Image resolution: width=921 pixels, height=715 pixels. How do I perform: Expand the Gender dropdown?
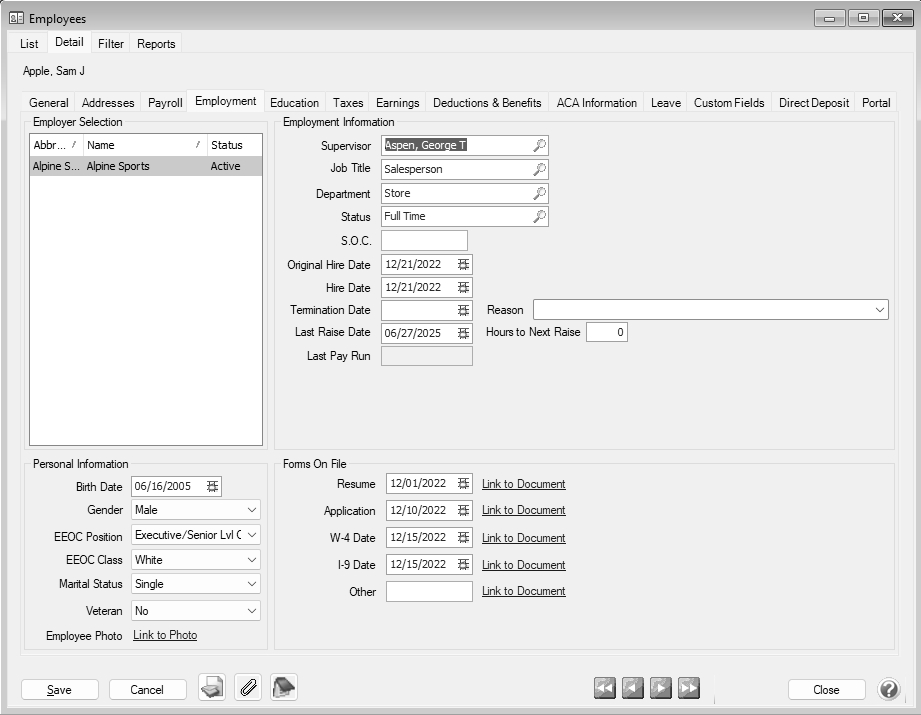[x=252, y=510]
